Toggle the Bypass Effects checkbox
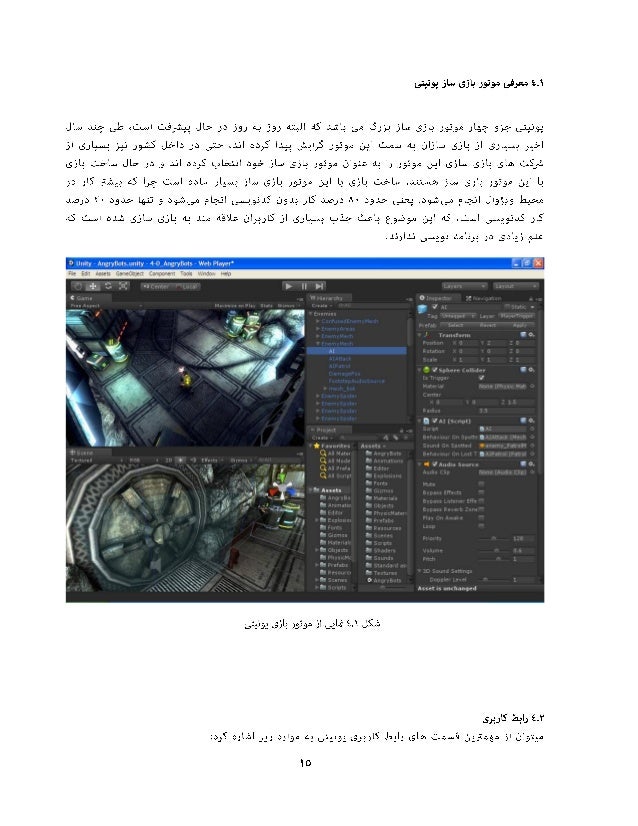Image resolution: width=638 pixels, height=826 pixels. point(481,493)
